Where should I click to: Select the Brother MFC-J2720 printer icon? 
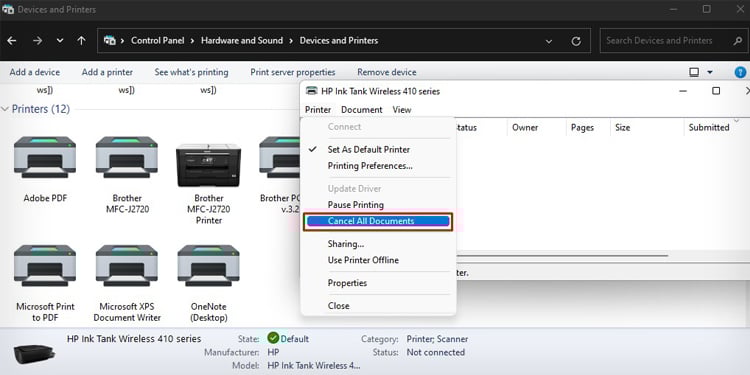127,157
